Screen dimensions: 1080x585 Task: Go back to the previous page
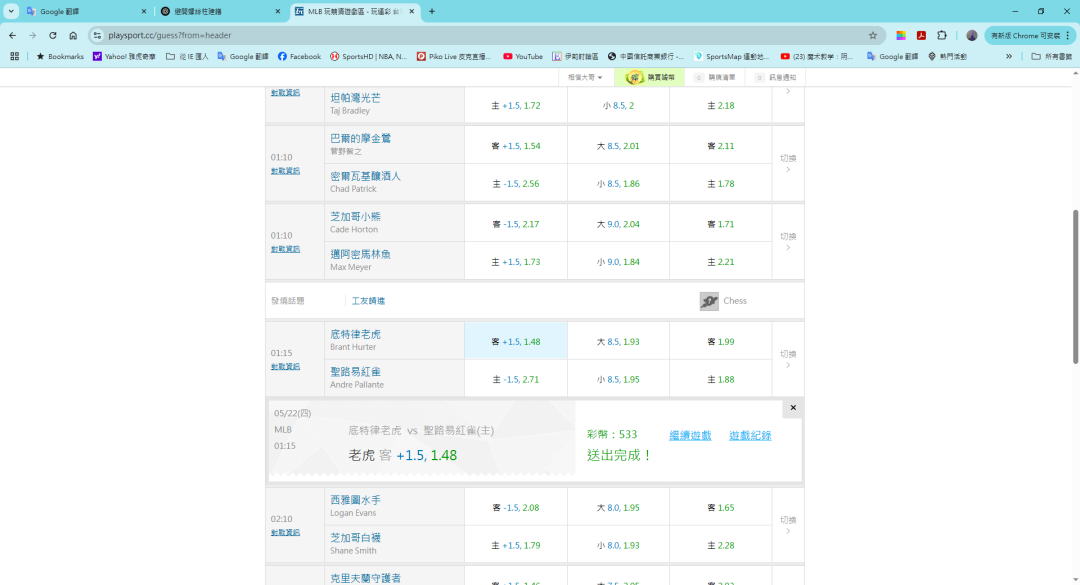[12, 35]
